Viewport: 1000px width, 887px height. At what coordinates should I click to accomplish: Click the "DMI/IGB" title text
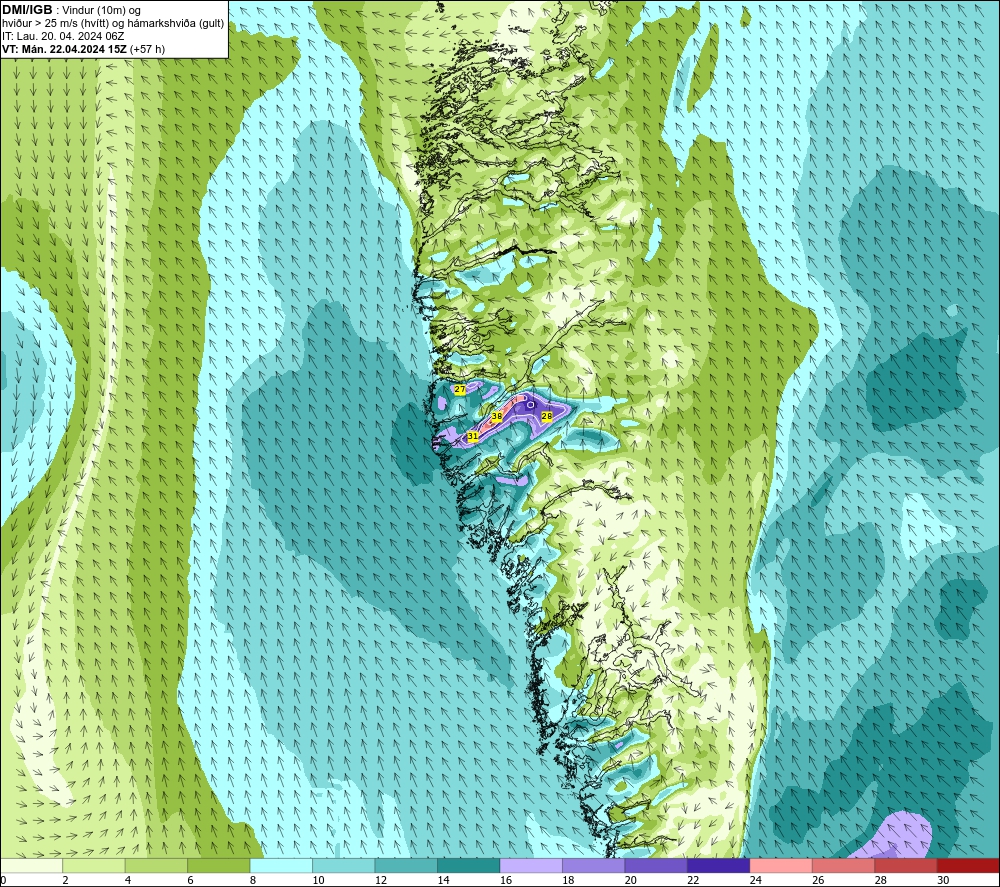27,10
